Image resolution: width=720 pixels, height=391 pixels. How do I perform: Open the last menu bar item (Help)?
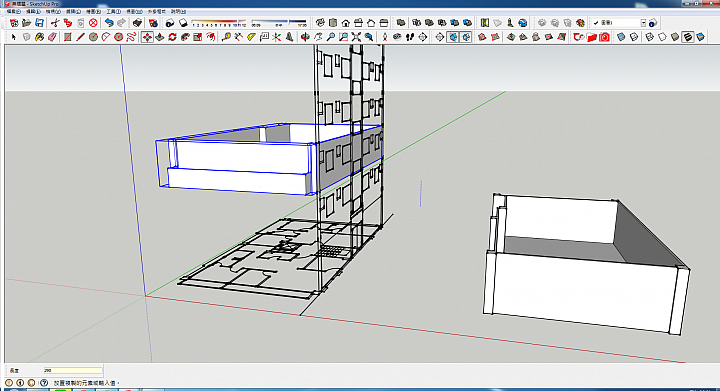pos(179,11)
